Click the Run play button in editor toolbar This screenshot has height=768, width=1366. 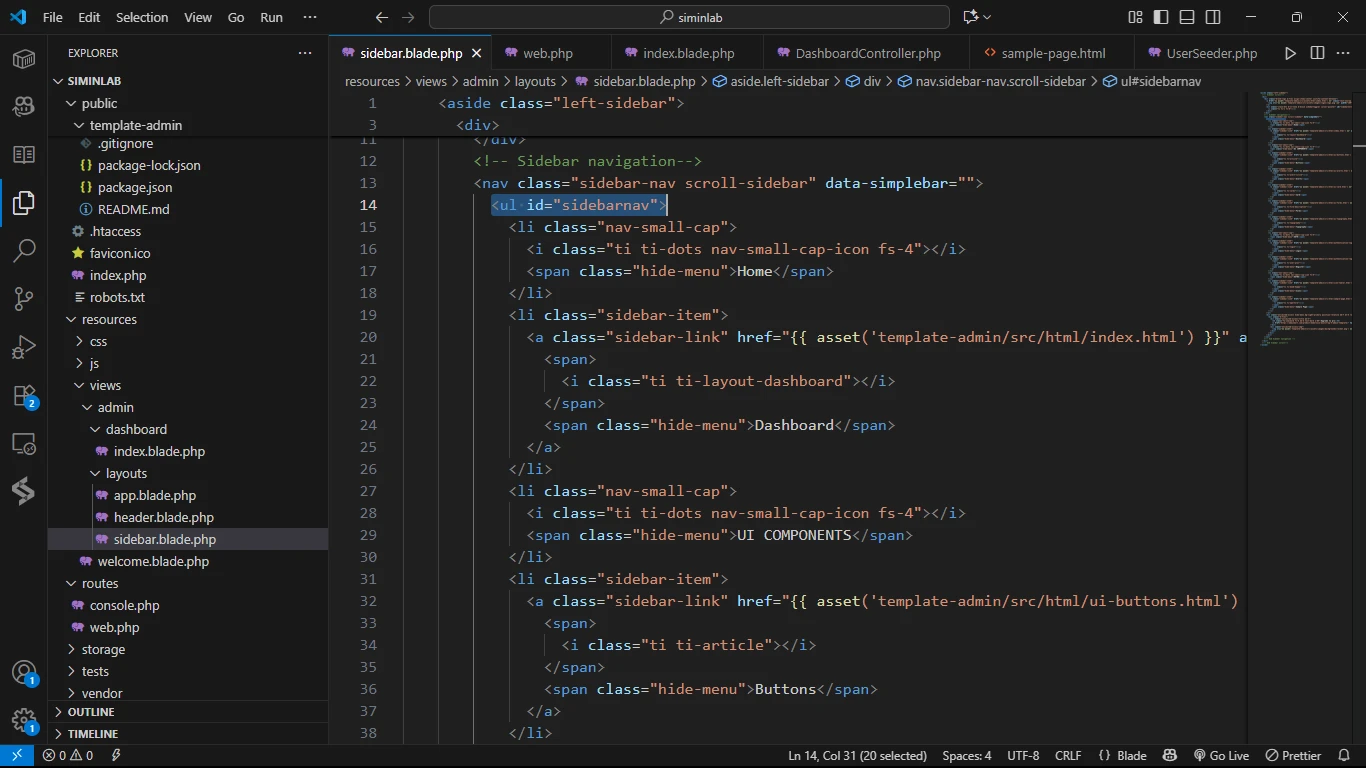click(1290, 53)
